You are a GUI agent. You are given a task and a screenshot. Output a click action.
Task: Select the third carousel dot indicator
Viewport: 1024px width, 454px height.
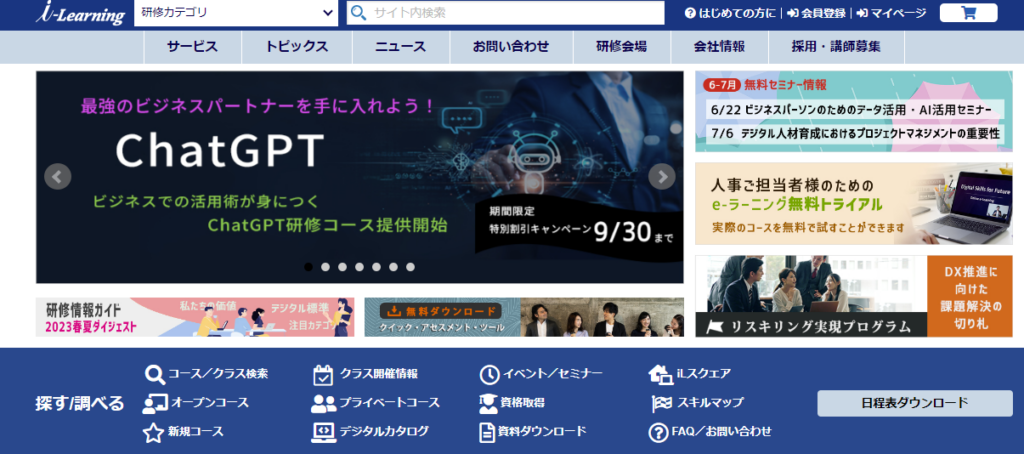tap(342, 267)
